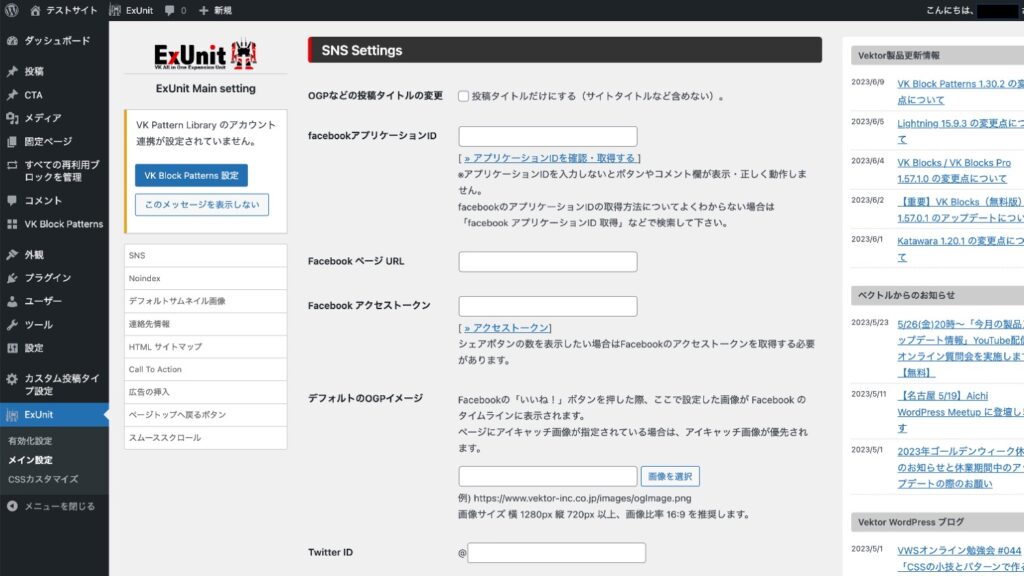Enable the 投稿タイトルだけにする checkbox

click(464, 96)
